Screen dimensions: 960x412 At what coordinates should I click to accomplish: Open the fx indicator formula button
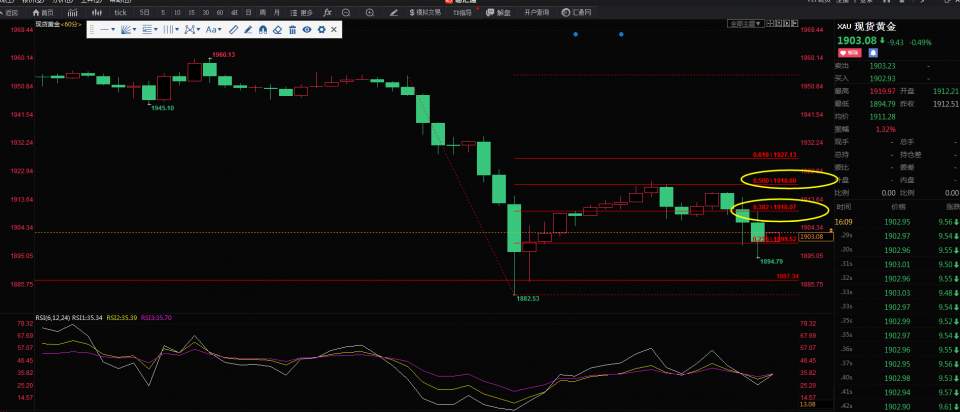tap(328, 12)
